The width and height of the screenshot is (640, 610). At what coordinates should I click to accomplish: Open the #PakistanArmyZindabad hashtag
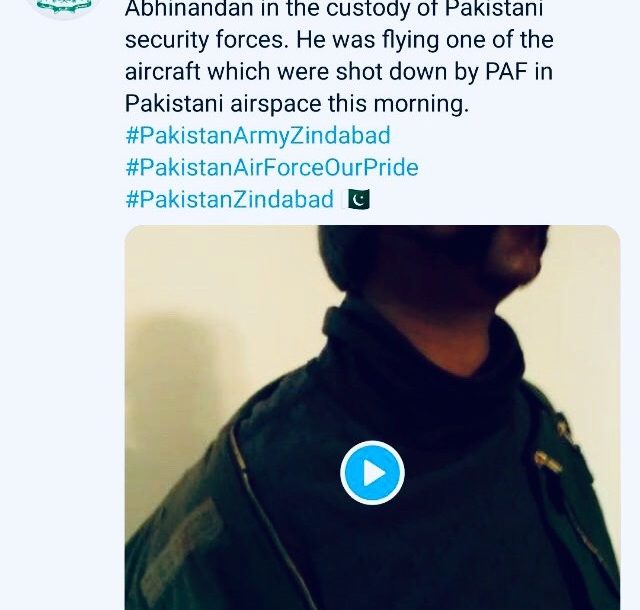click(258, 135)
